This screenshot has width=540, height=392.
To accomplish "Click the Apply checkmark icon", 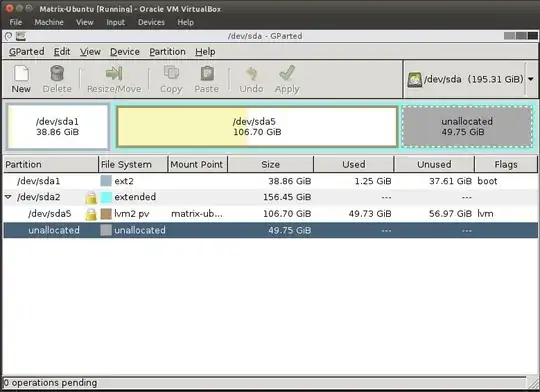I will tap(287, 73).
